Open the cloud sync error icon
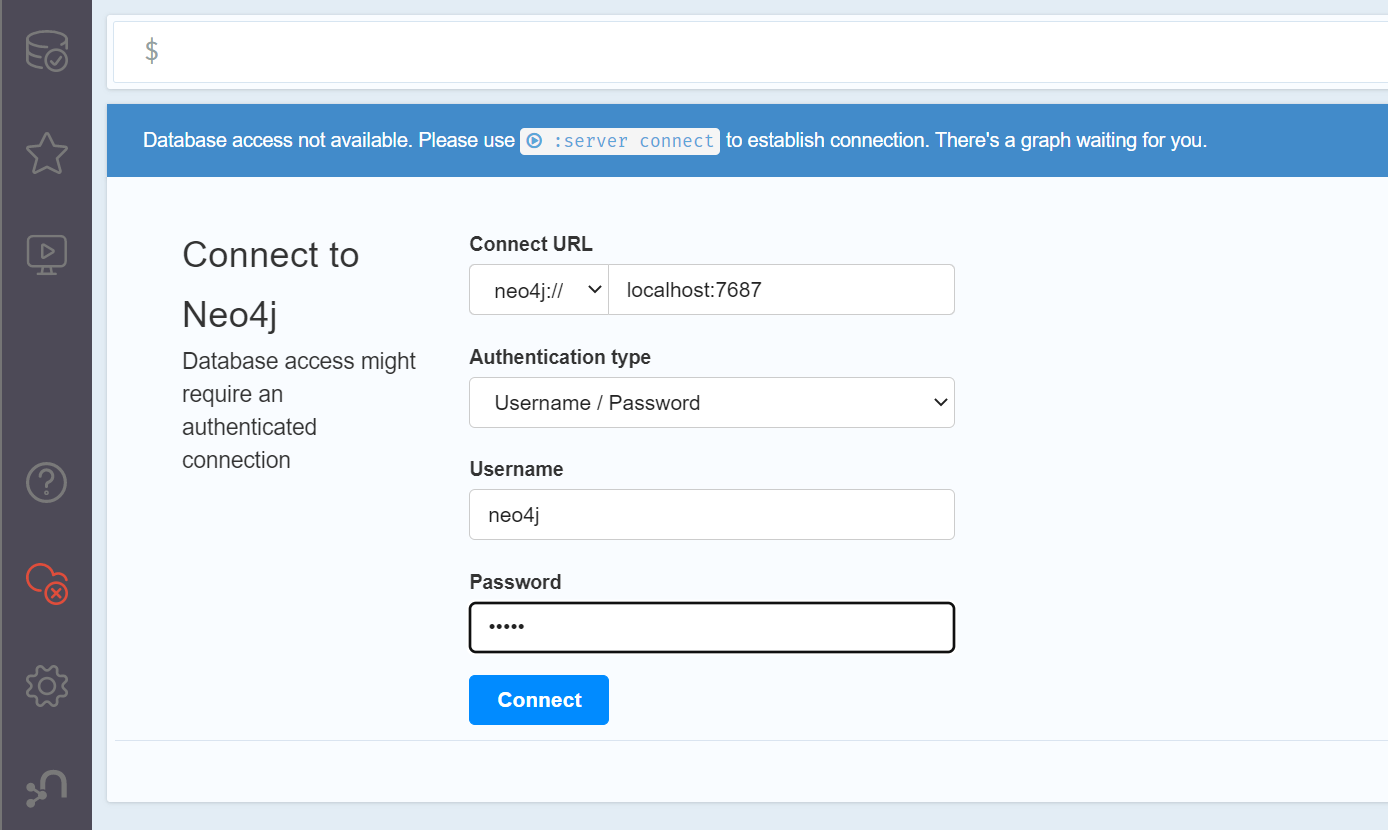1388x830 pixels. [46, 583]
